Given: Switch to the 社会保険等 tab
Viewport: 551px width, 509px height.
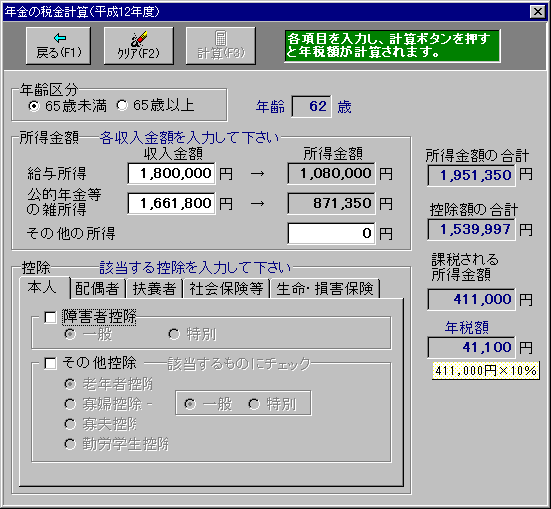Looking at the screenshot, I should [226, 289].
